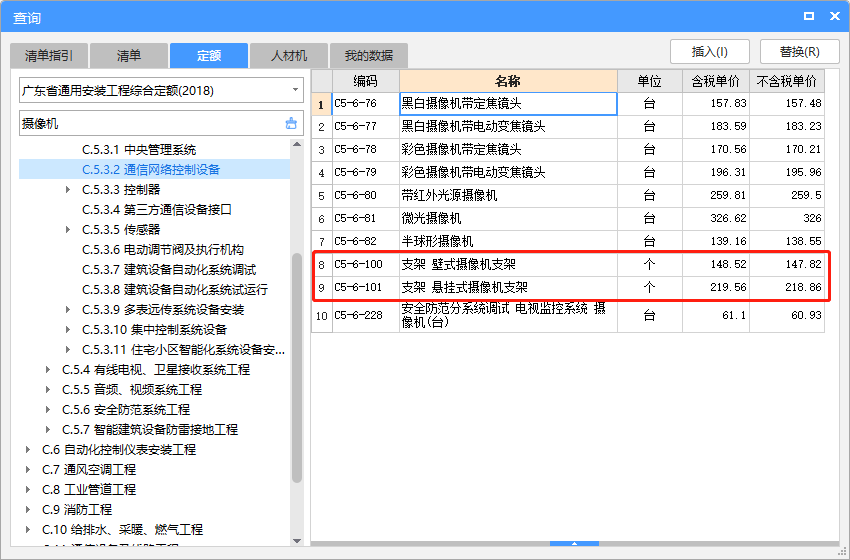
Task: Open the 我的数据 tab
Action: pos(369,55)
